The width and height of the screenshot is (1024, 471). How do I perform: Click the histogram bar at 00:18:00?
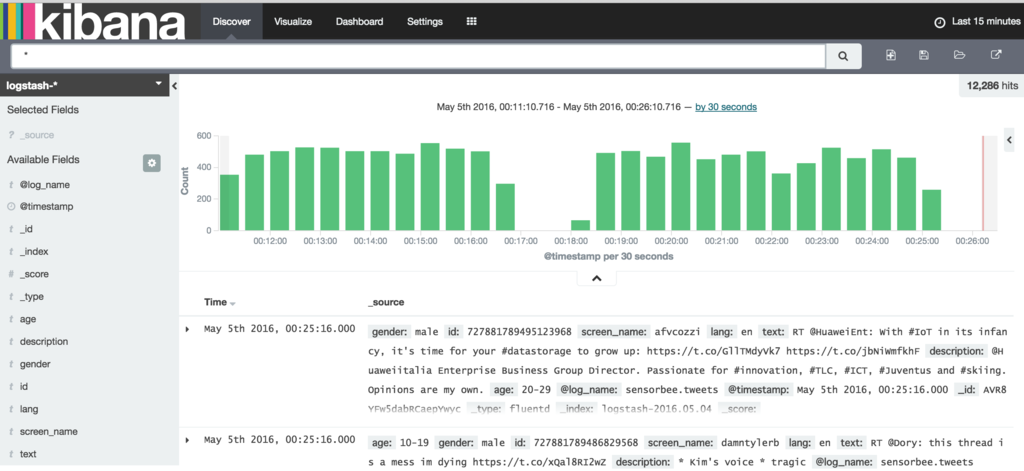(x=581, y=225)
